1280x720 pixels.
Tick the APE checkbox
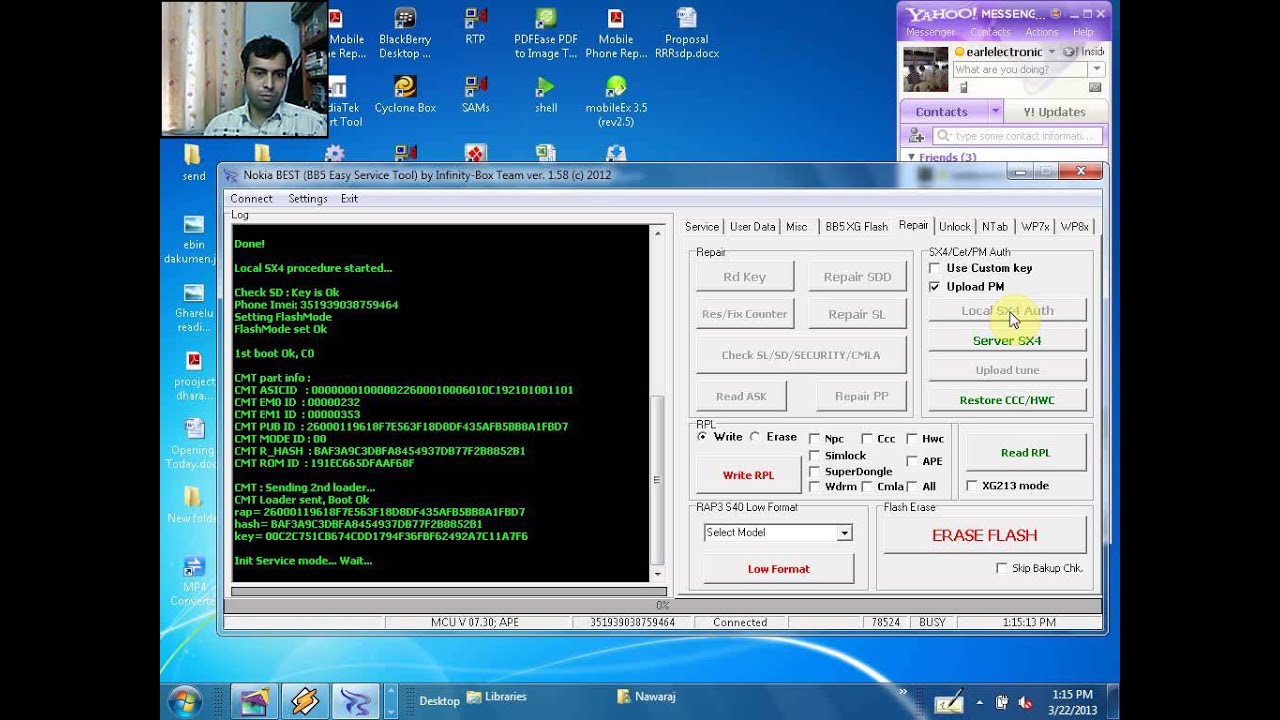click(912, 461)
